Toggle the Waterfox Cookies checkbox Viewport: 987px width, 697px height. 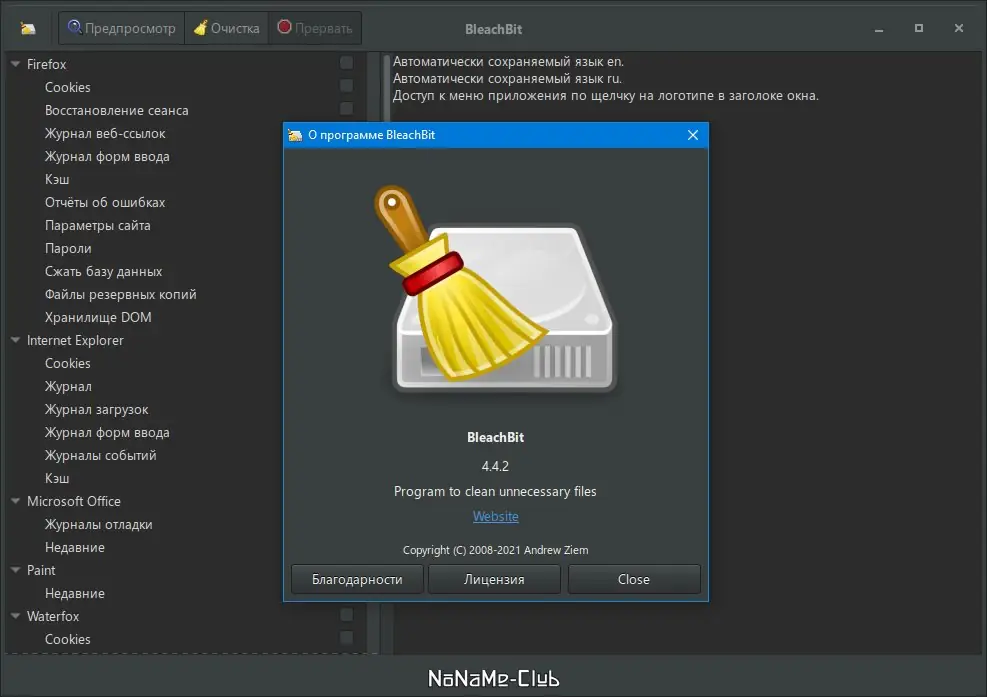[346, 638]
